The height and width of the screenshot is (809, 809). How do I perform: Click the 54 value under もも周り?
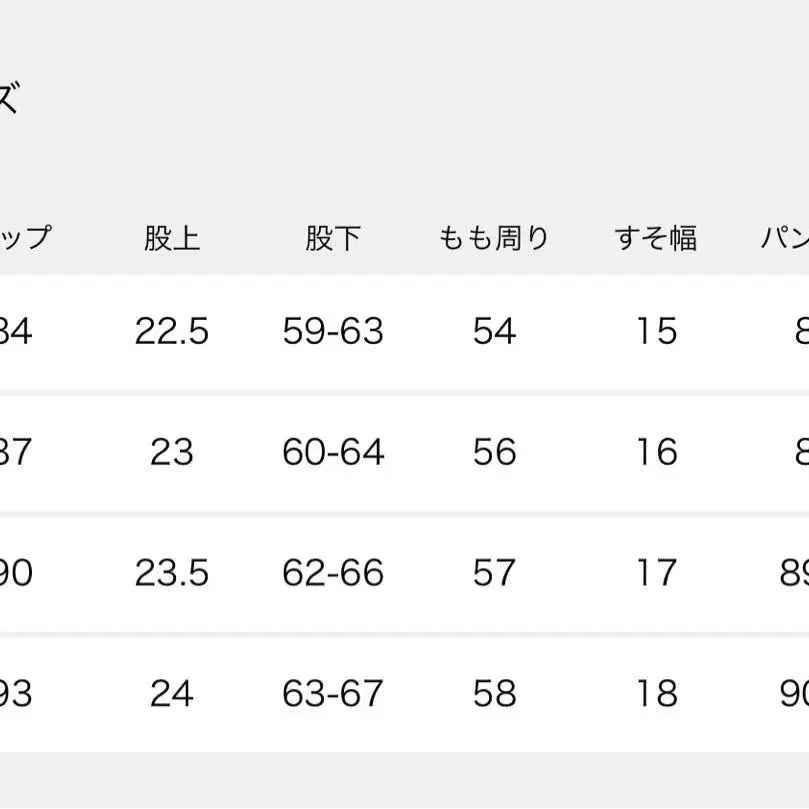click(x=494, y=331)
